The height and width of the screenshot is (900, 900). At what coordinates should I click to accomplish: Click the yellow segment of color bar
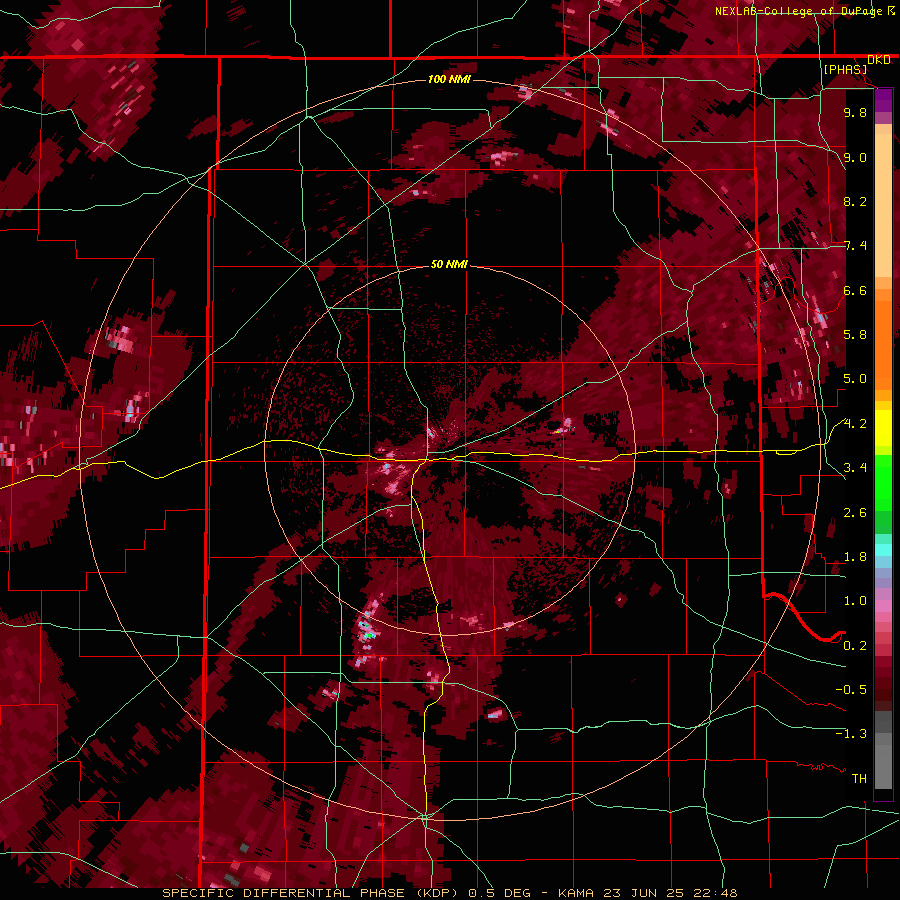click(x=883, y=428)
